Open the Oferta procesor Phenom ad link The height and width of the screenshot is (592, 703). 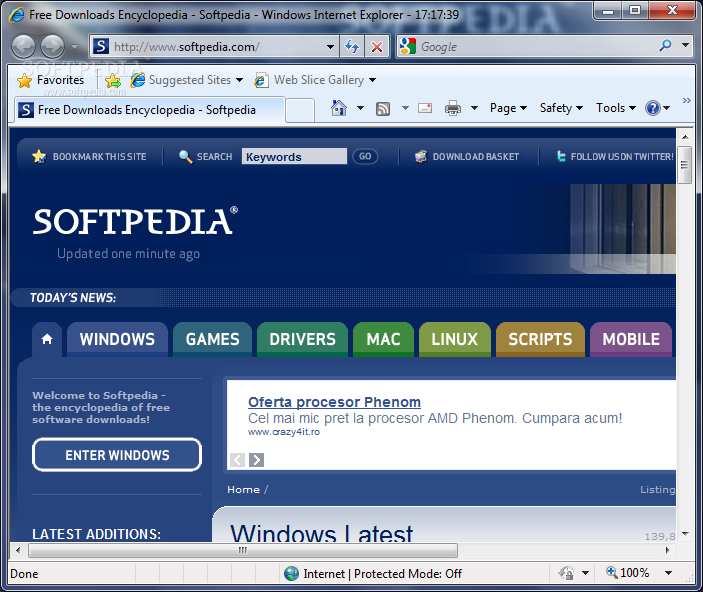click(x=334, y=402)
